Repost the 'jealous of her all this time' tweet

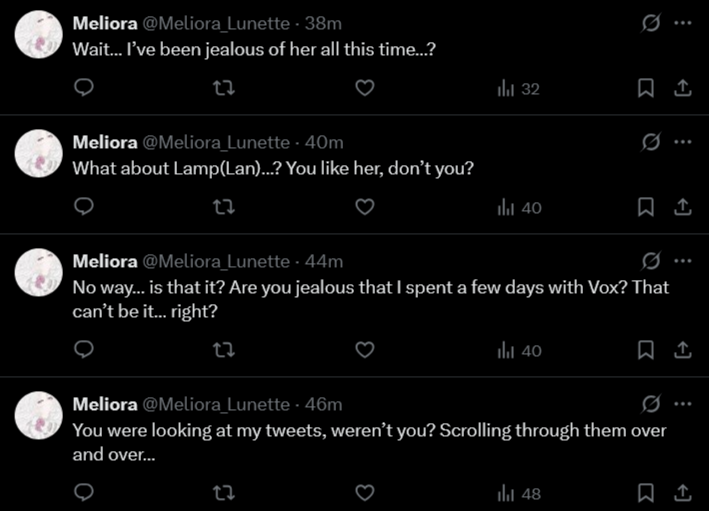pos(226,89)
